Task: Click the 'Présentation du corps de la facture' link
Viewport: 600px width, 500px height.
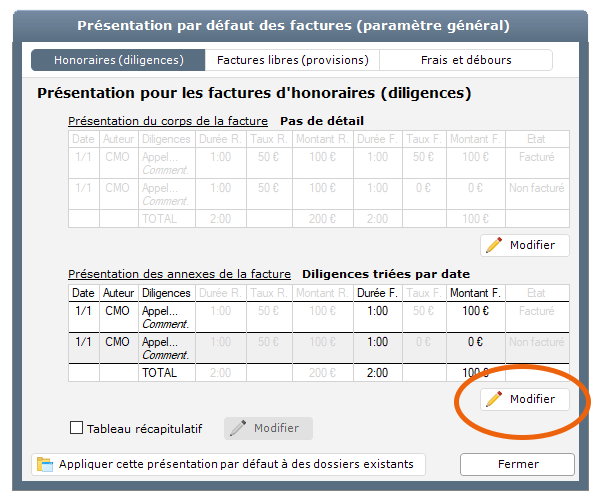Action: [x=168, y=121]
